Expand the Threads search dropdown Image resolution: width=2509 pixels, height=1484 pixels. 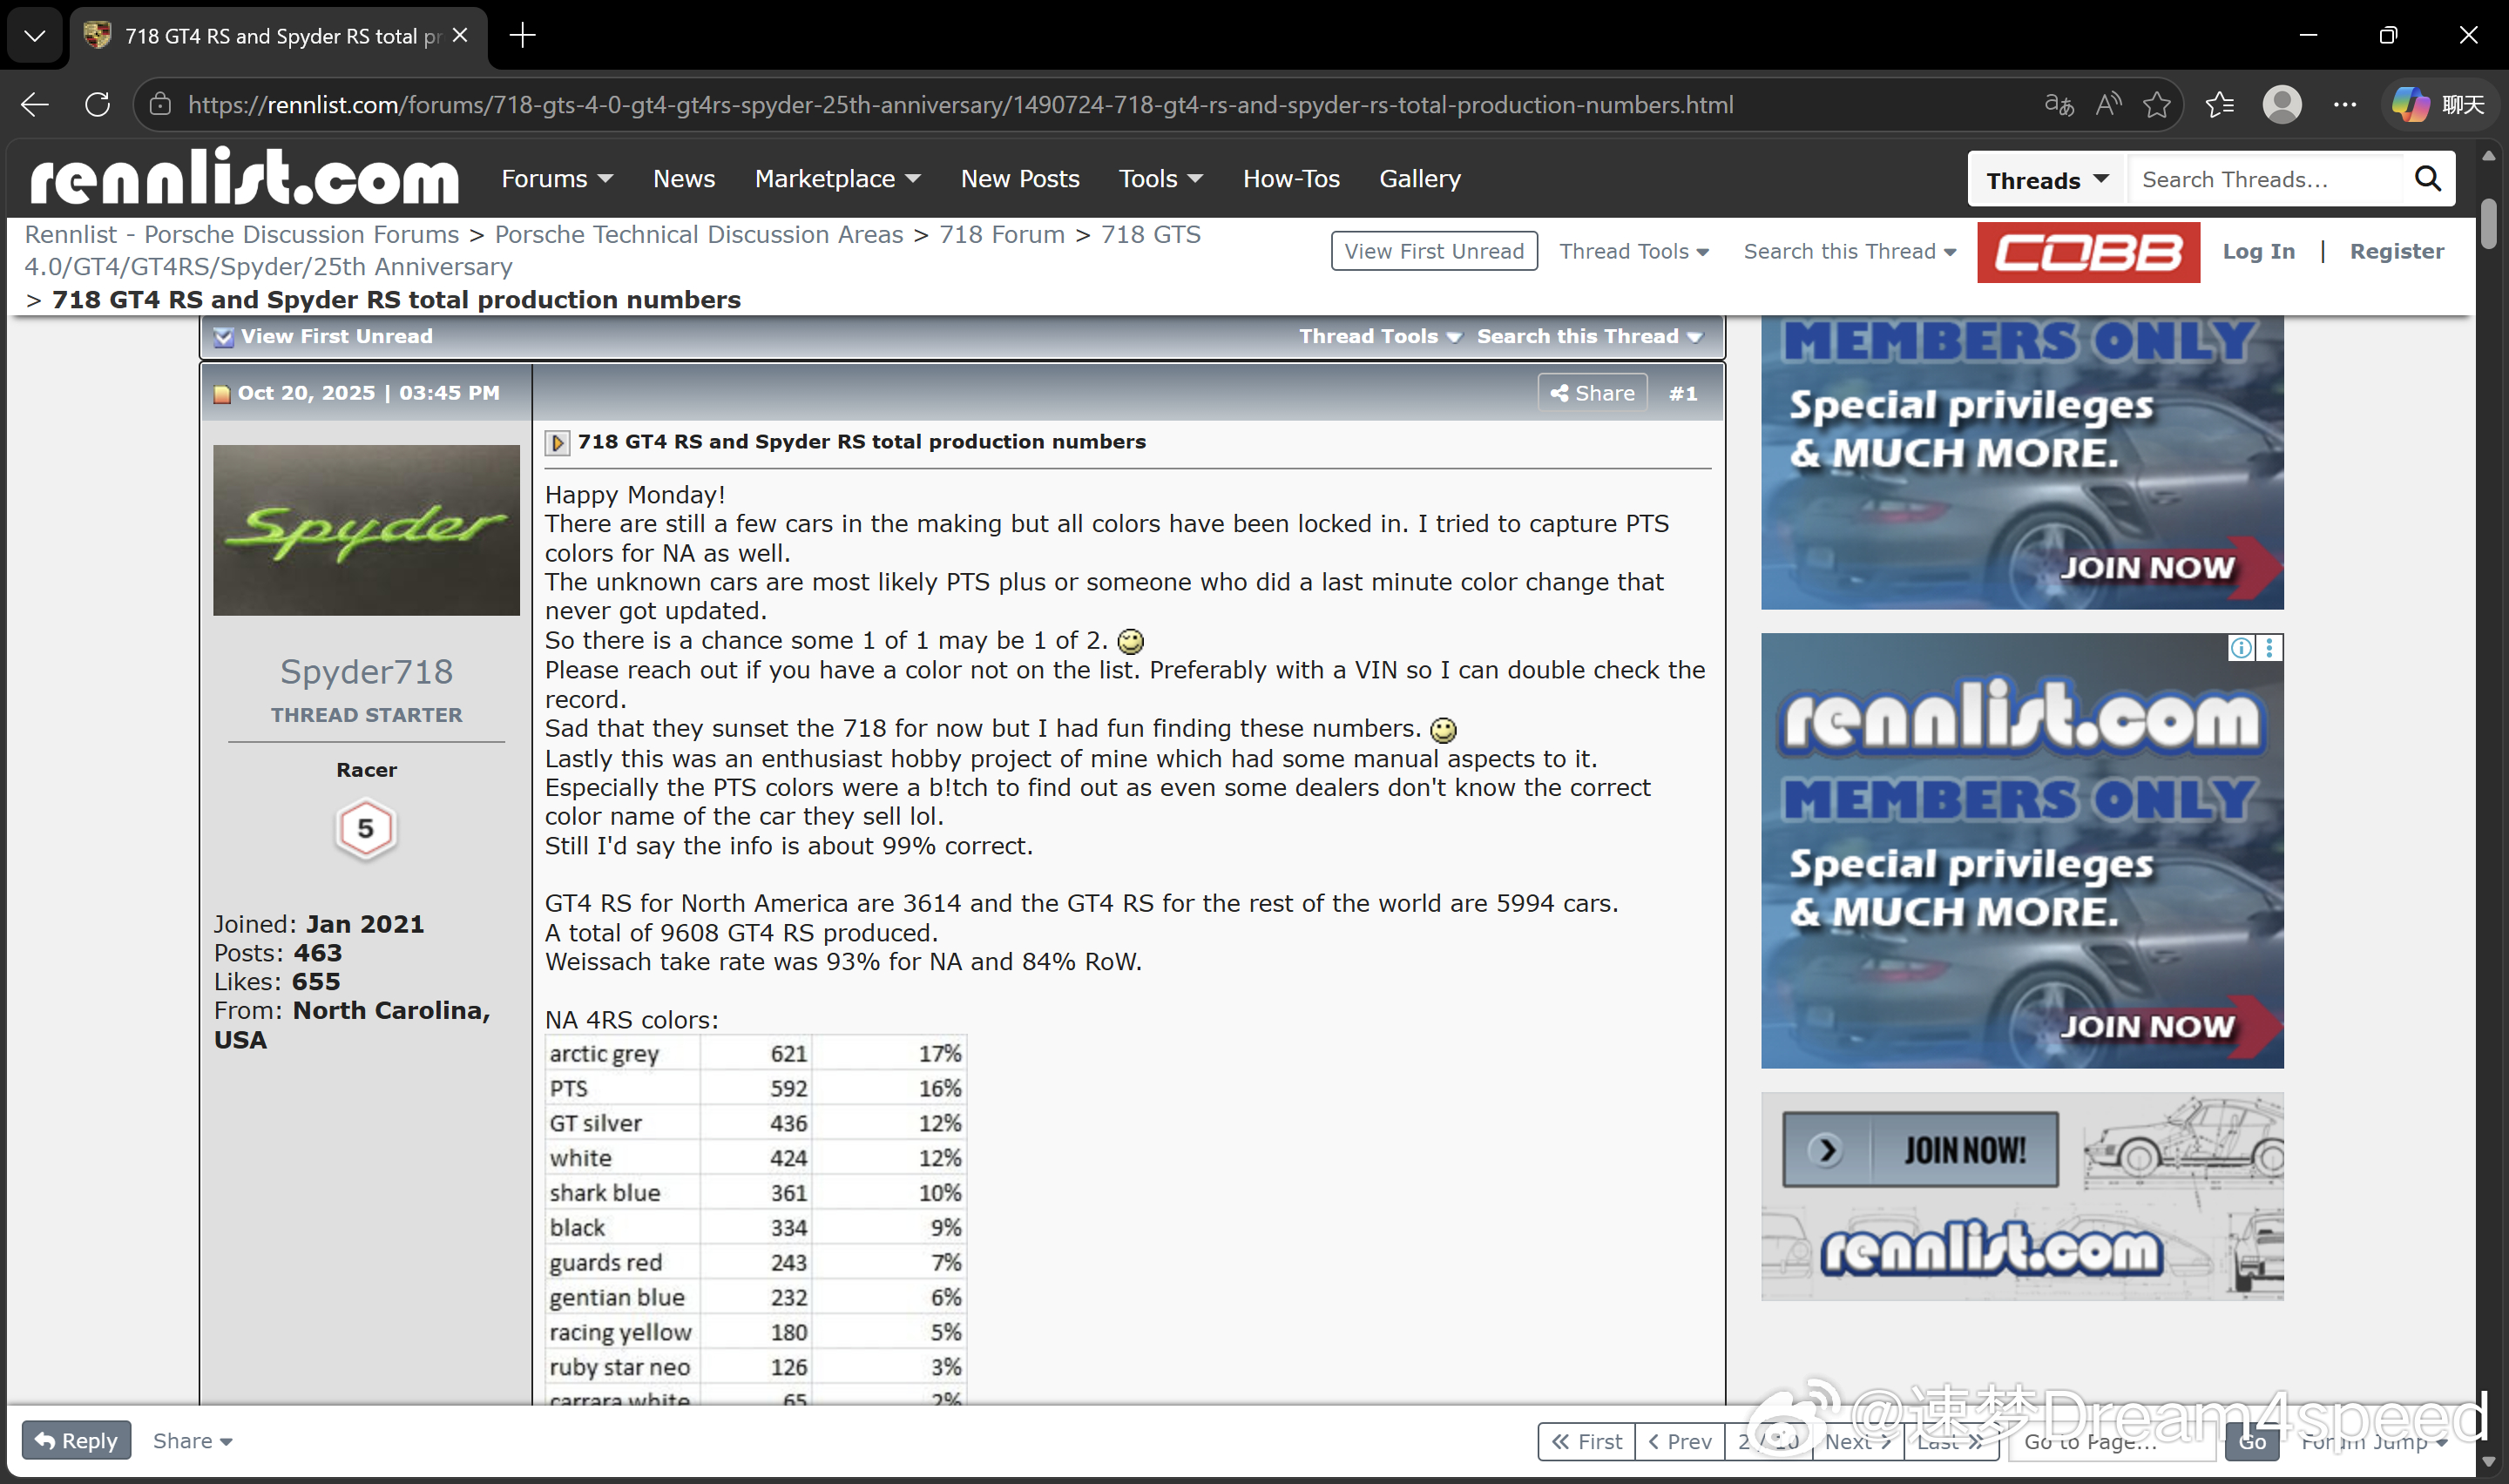(x=2047, y=180)
